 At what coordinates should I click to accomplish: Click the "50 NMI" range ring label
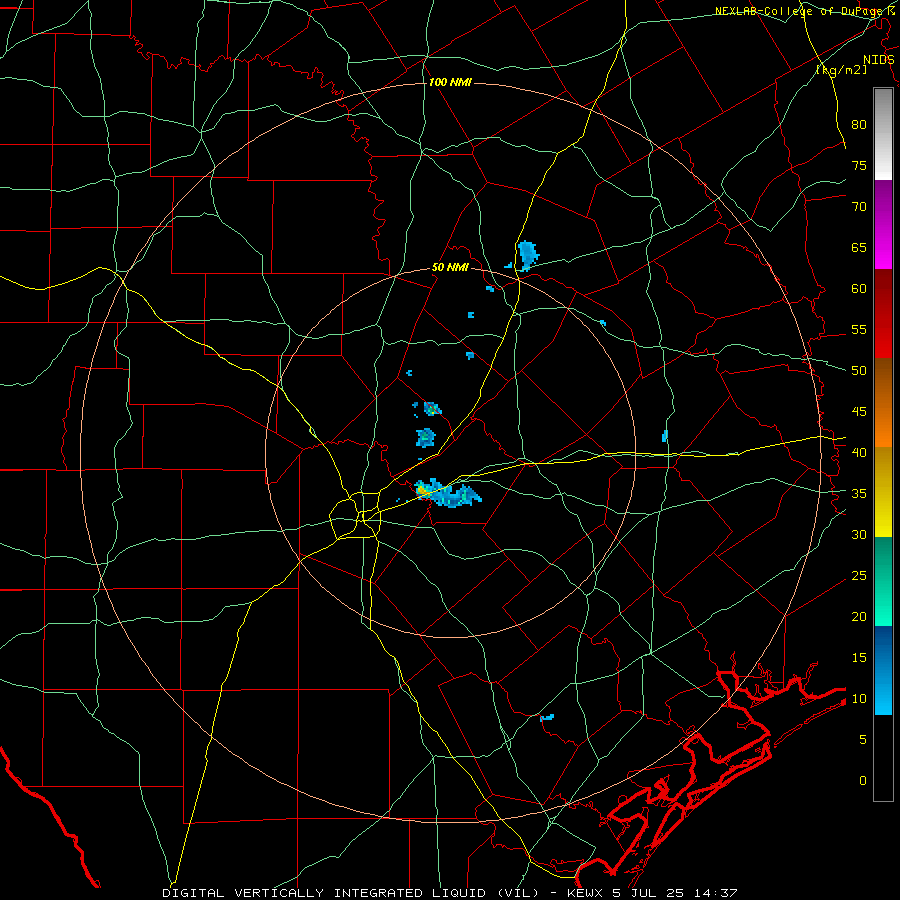450,267
